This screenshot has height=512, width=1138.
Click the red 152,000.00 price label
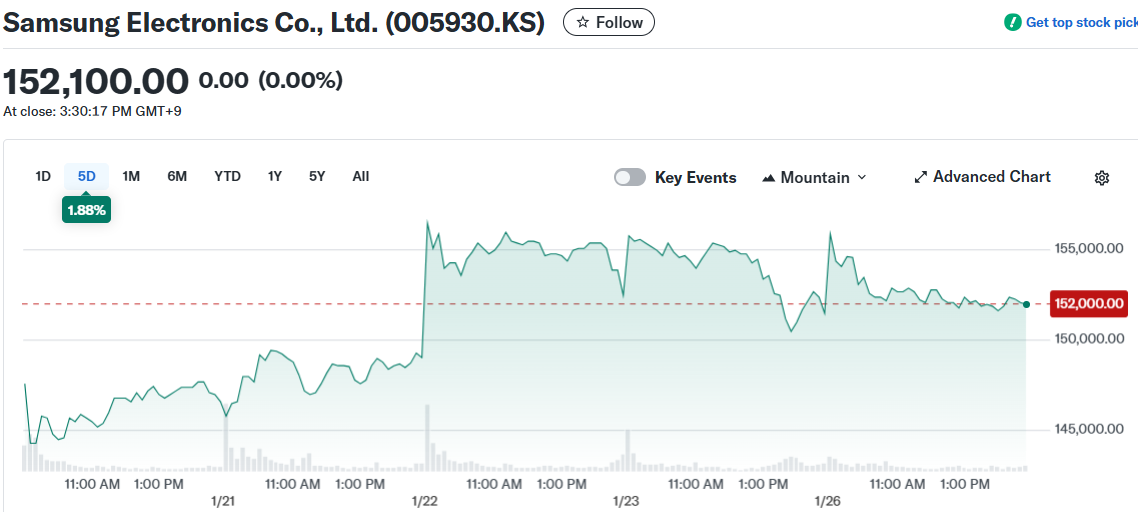pos(1089,304)
